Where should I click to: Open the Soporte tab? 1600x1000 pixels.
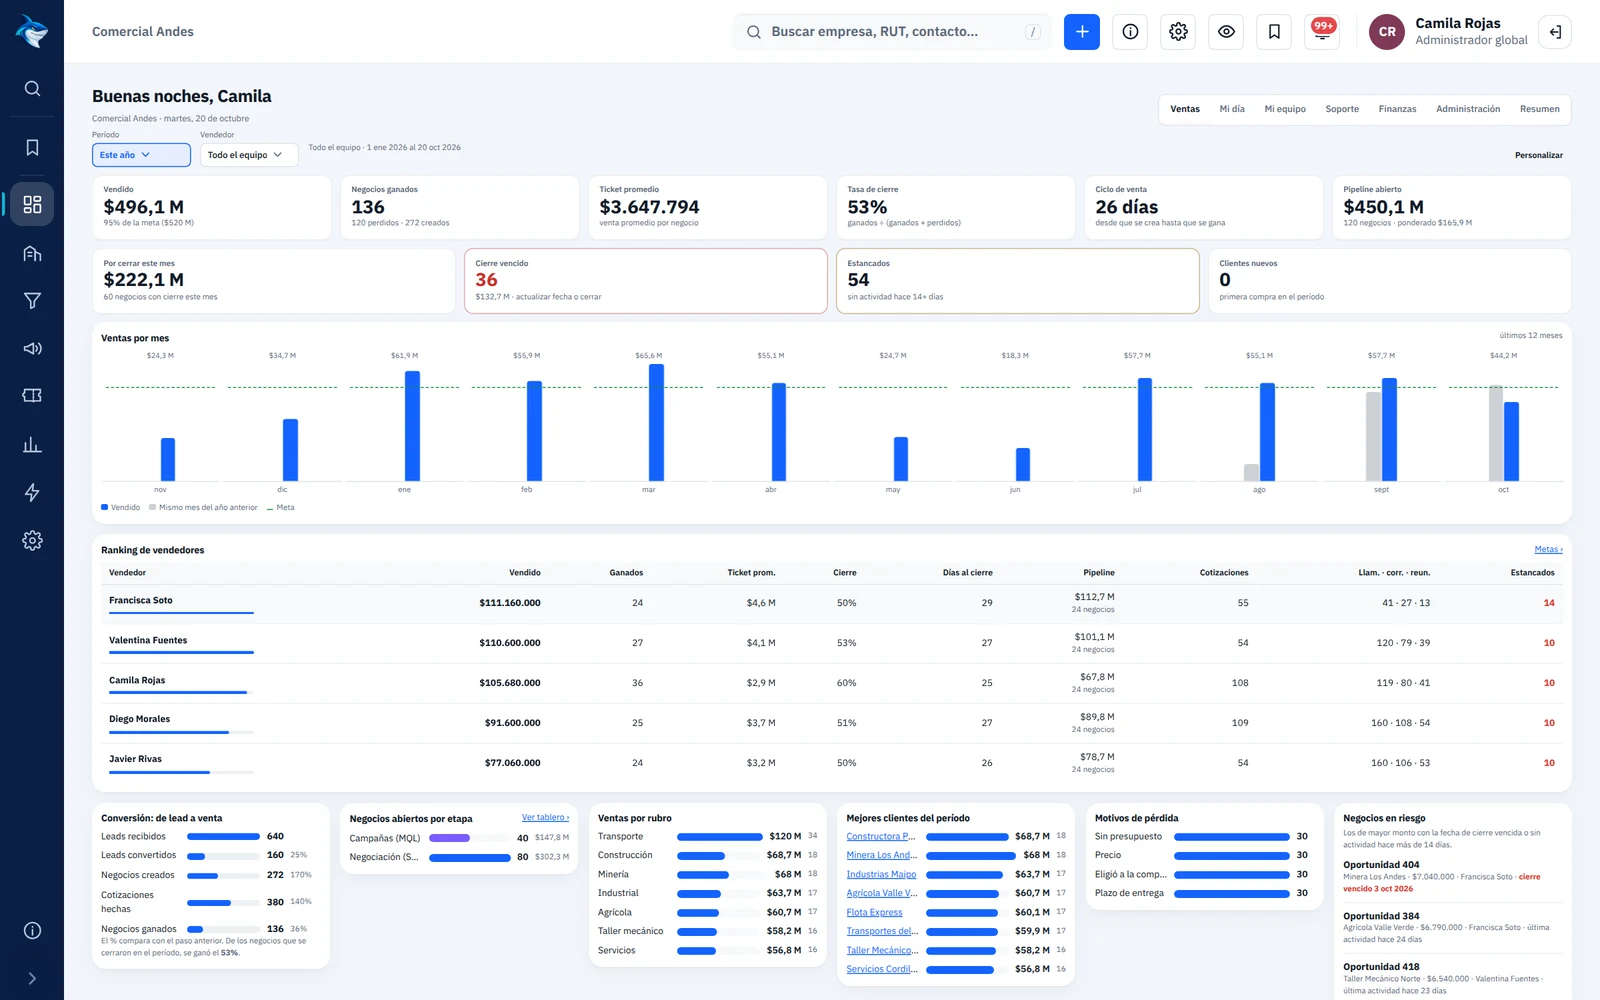pyautogui.click(x=1342, y=109)
